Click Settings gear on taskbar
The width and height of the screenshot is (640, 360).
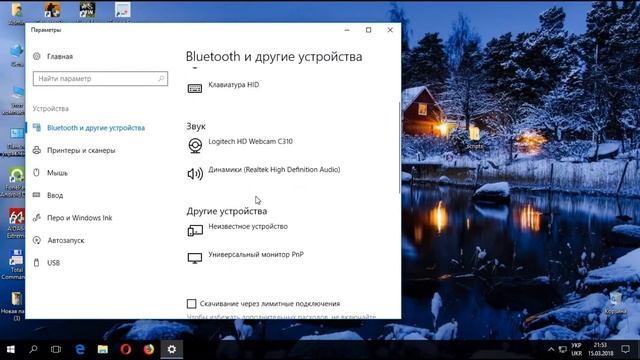172,349
